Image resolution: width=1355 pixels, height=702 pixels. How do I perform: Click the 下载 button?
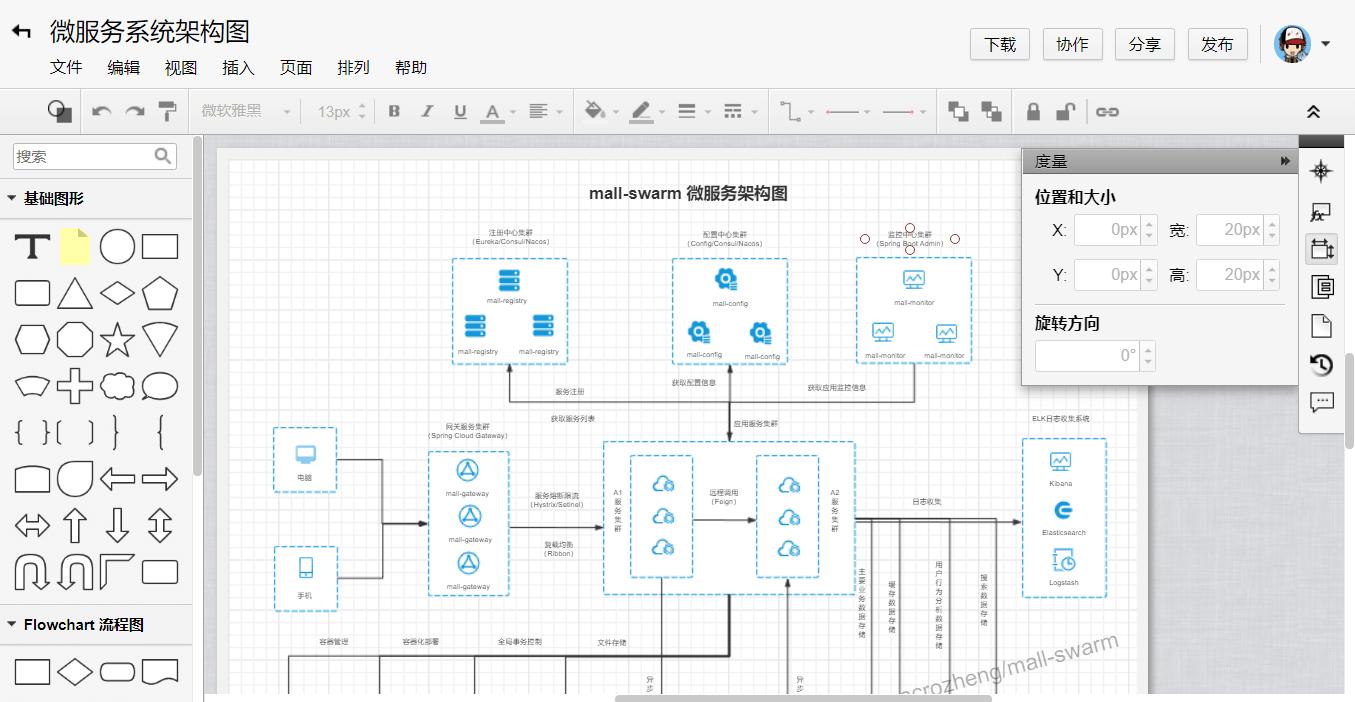[1000, 44]
